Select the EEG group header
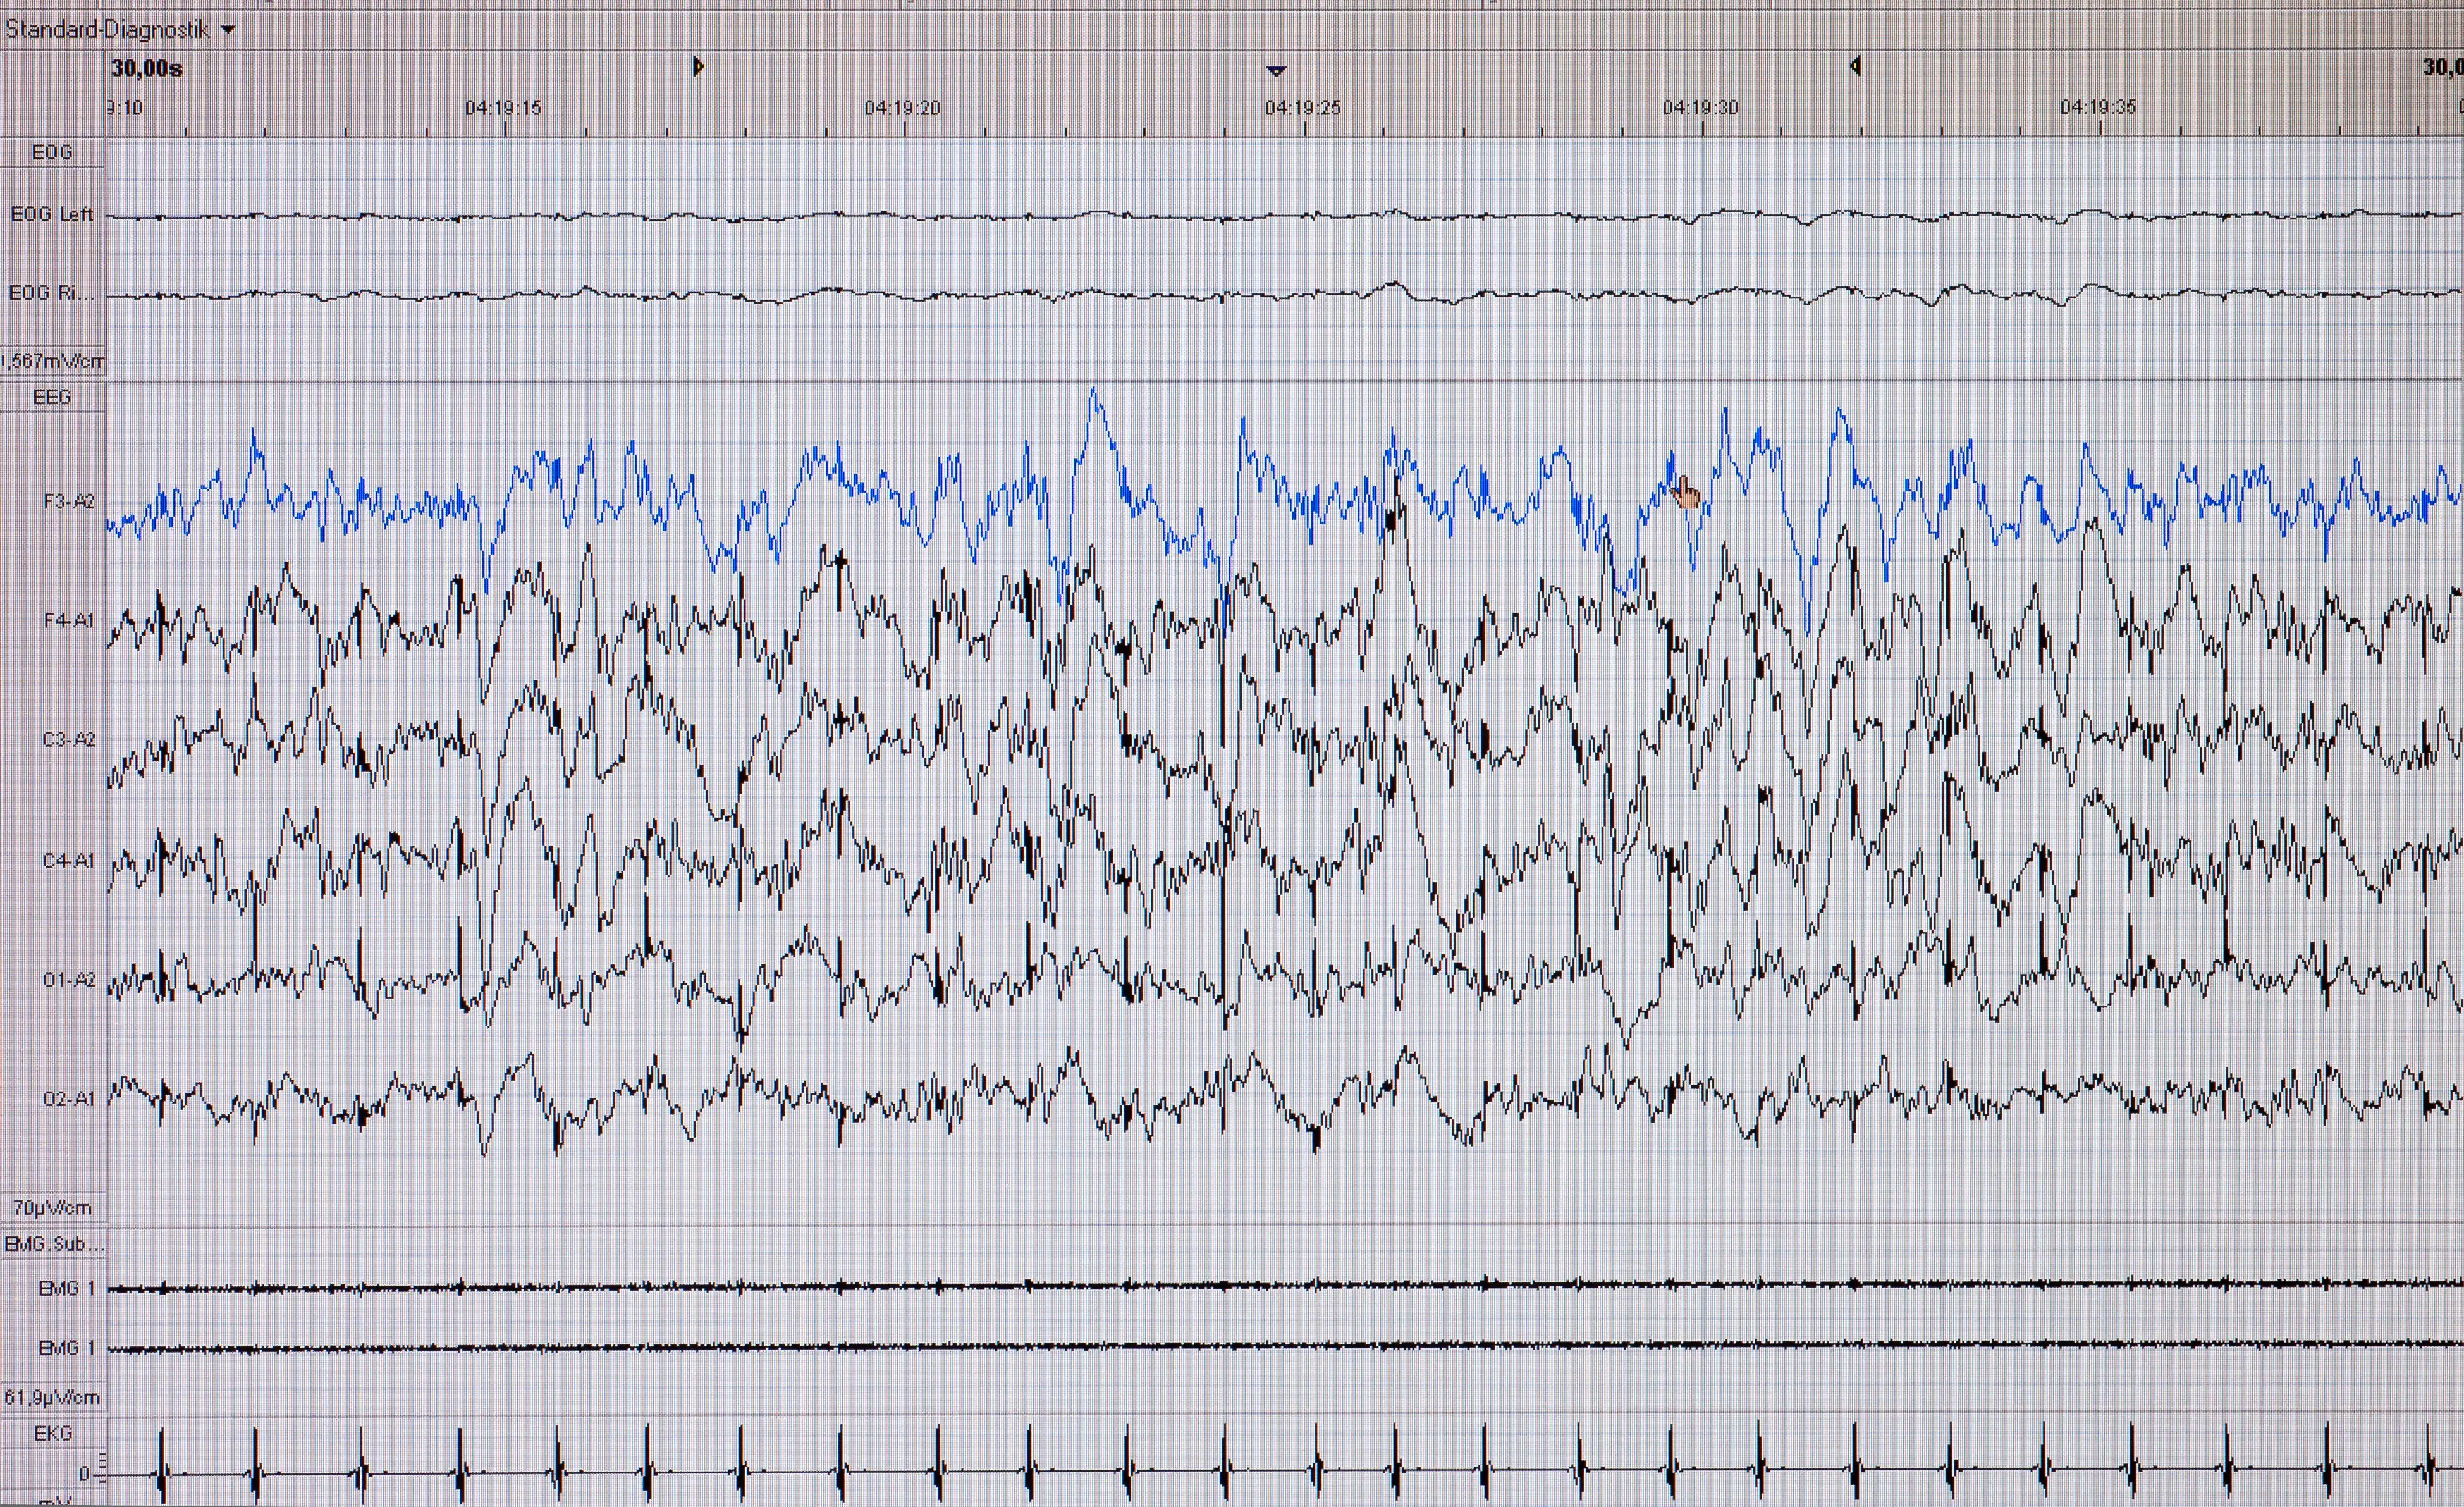Image resolution: width=2464 pixels, height=1507 pixels. coord(52,397)
